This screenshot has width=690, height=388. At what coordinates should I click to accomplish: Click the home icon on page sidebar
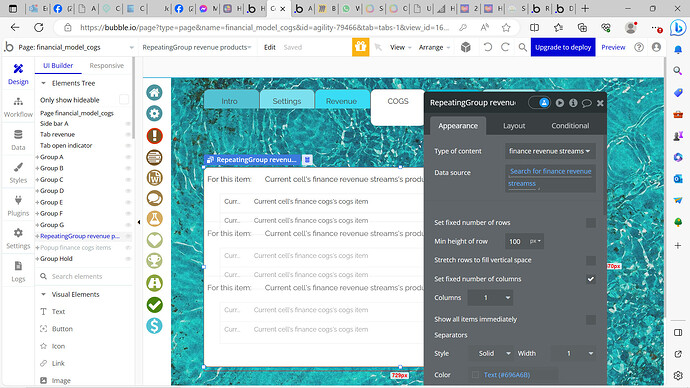tap(154, 93)
